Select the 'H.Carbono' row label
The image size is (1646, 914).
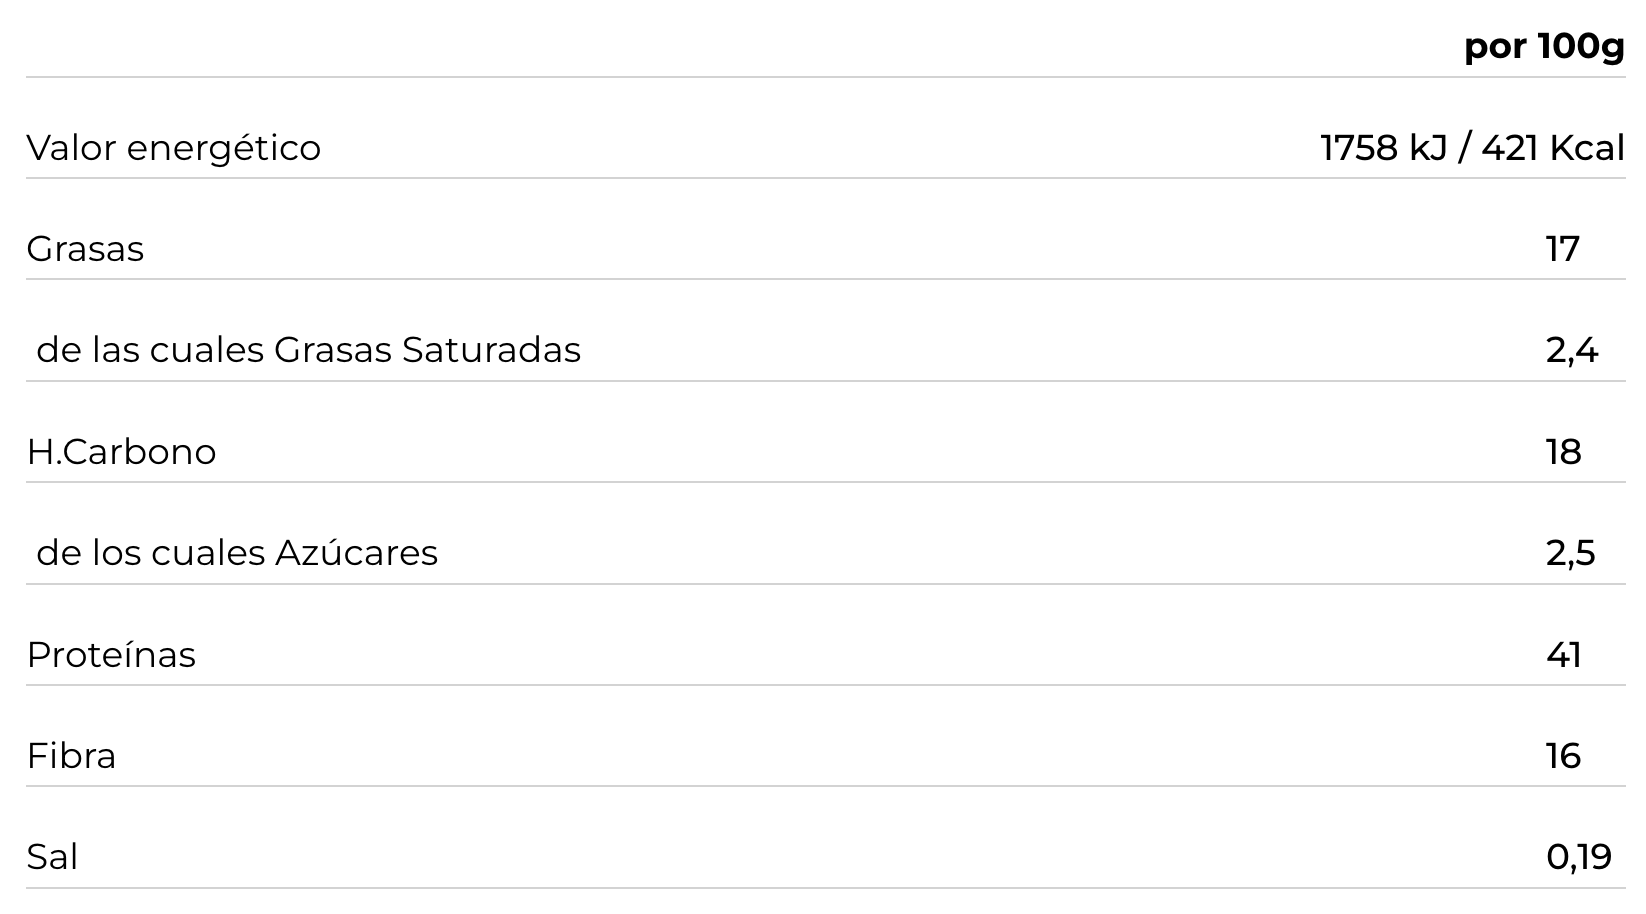pyautogui.click(x=121, y=452)
